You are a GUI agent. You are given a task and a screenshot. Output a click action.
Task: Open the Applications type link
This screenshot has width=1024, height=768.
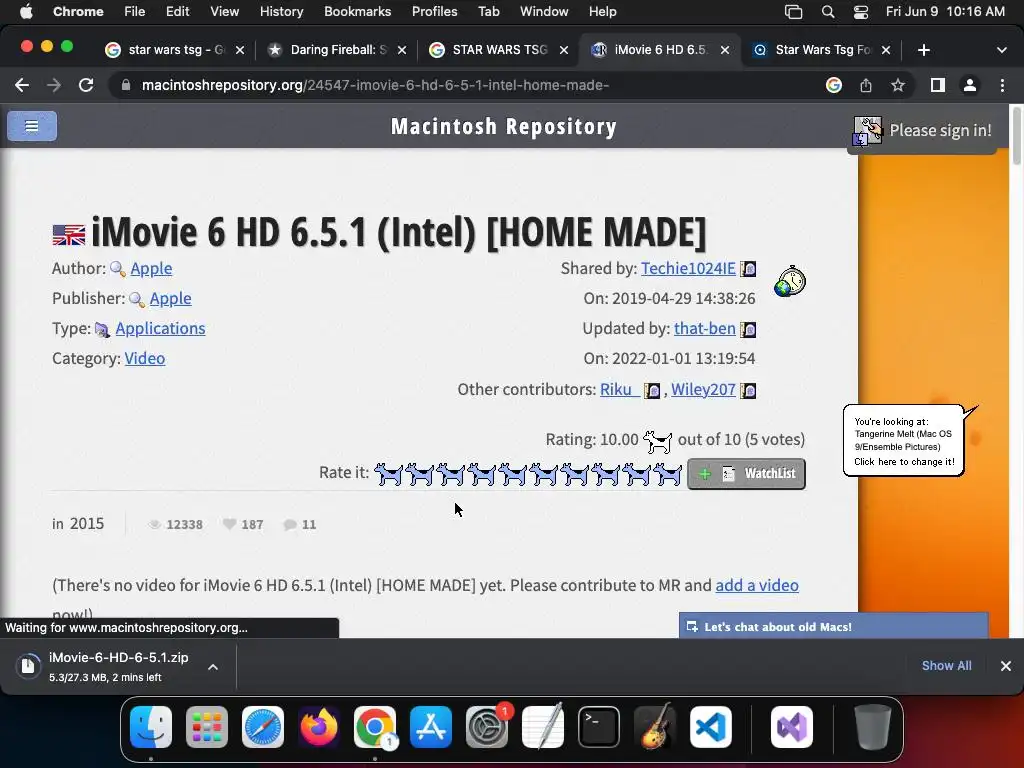[x=161, y=328]
